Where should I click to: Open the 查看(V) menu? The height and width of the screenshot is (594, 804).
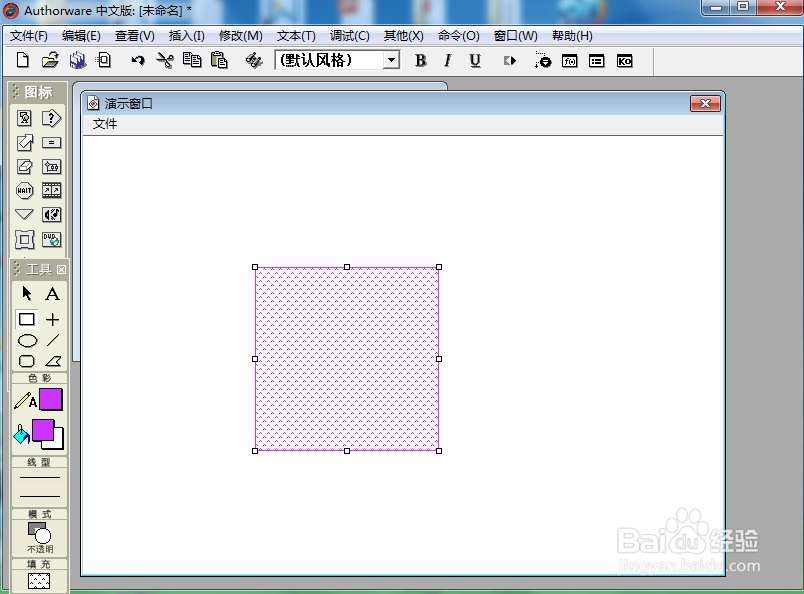click(135, 36)
